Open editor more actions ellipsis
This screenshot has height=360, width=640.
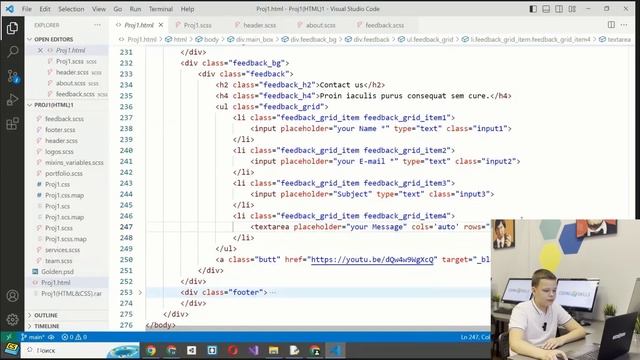point(624,25)
